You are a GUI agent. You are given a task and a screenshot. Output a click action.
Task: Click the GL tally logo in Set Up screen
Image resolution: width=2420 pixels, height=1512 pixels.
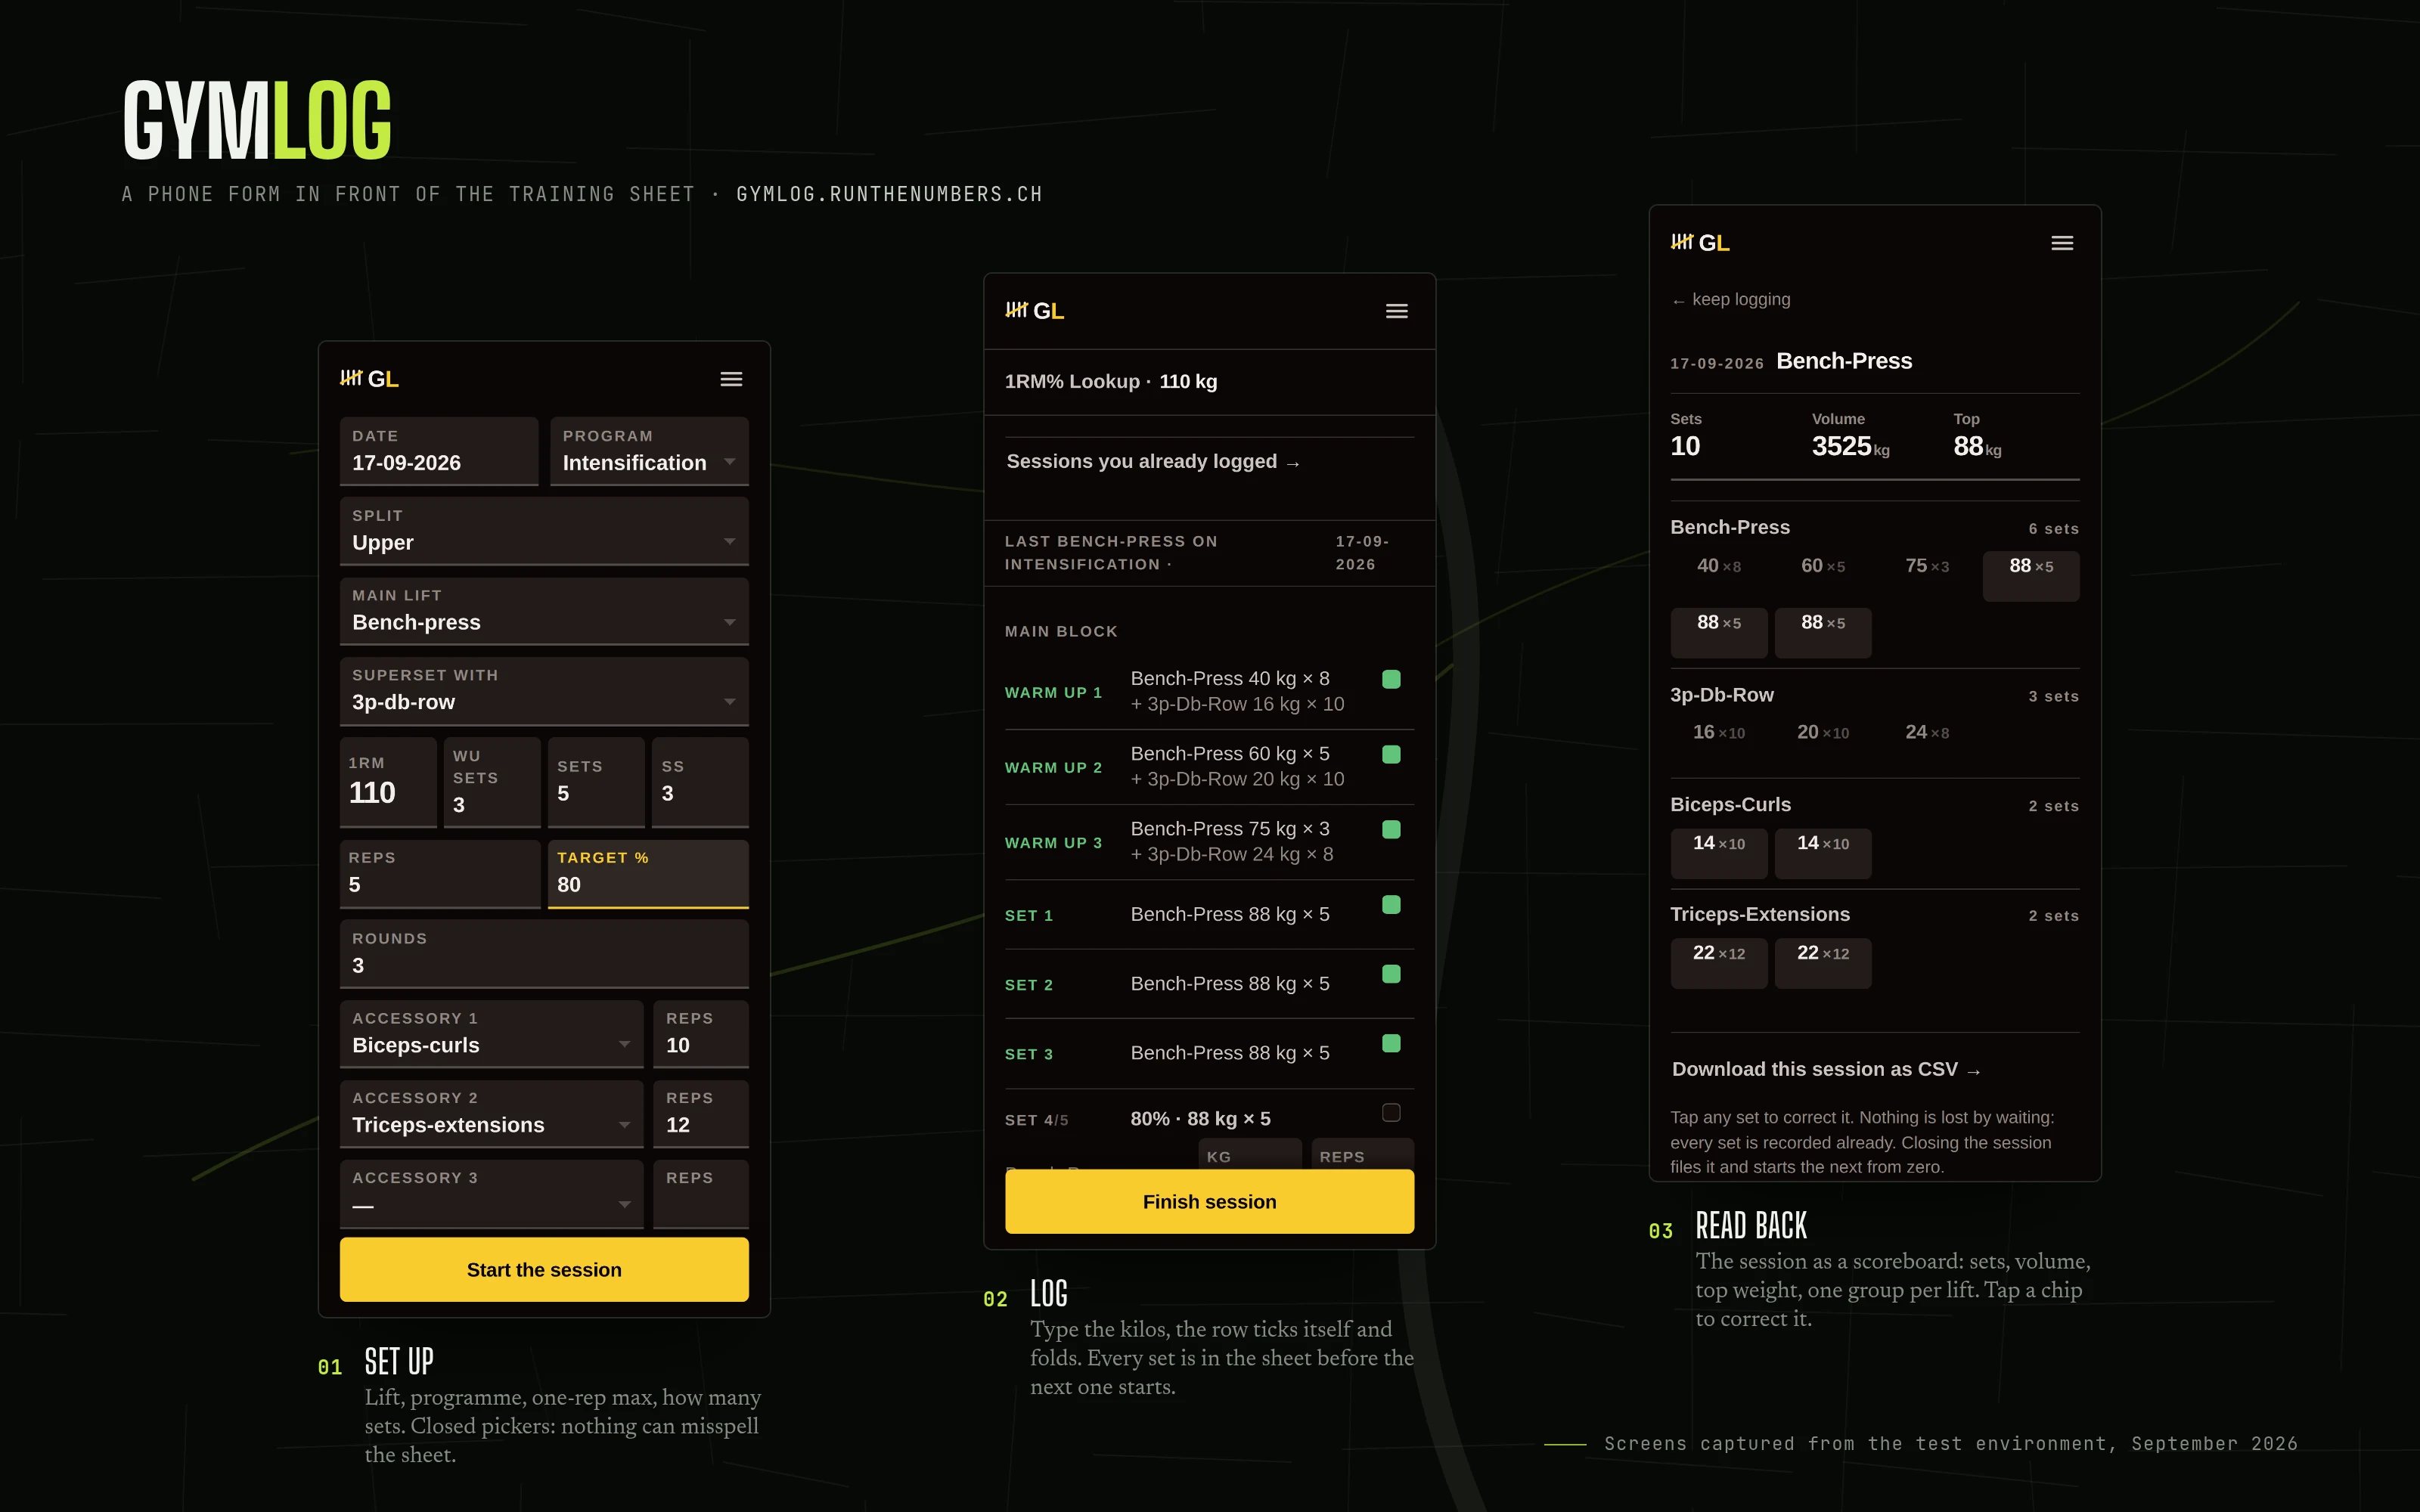[x=369, y=379]
